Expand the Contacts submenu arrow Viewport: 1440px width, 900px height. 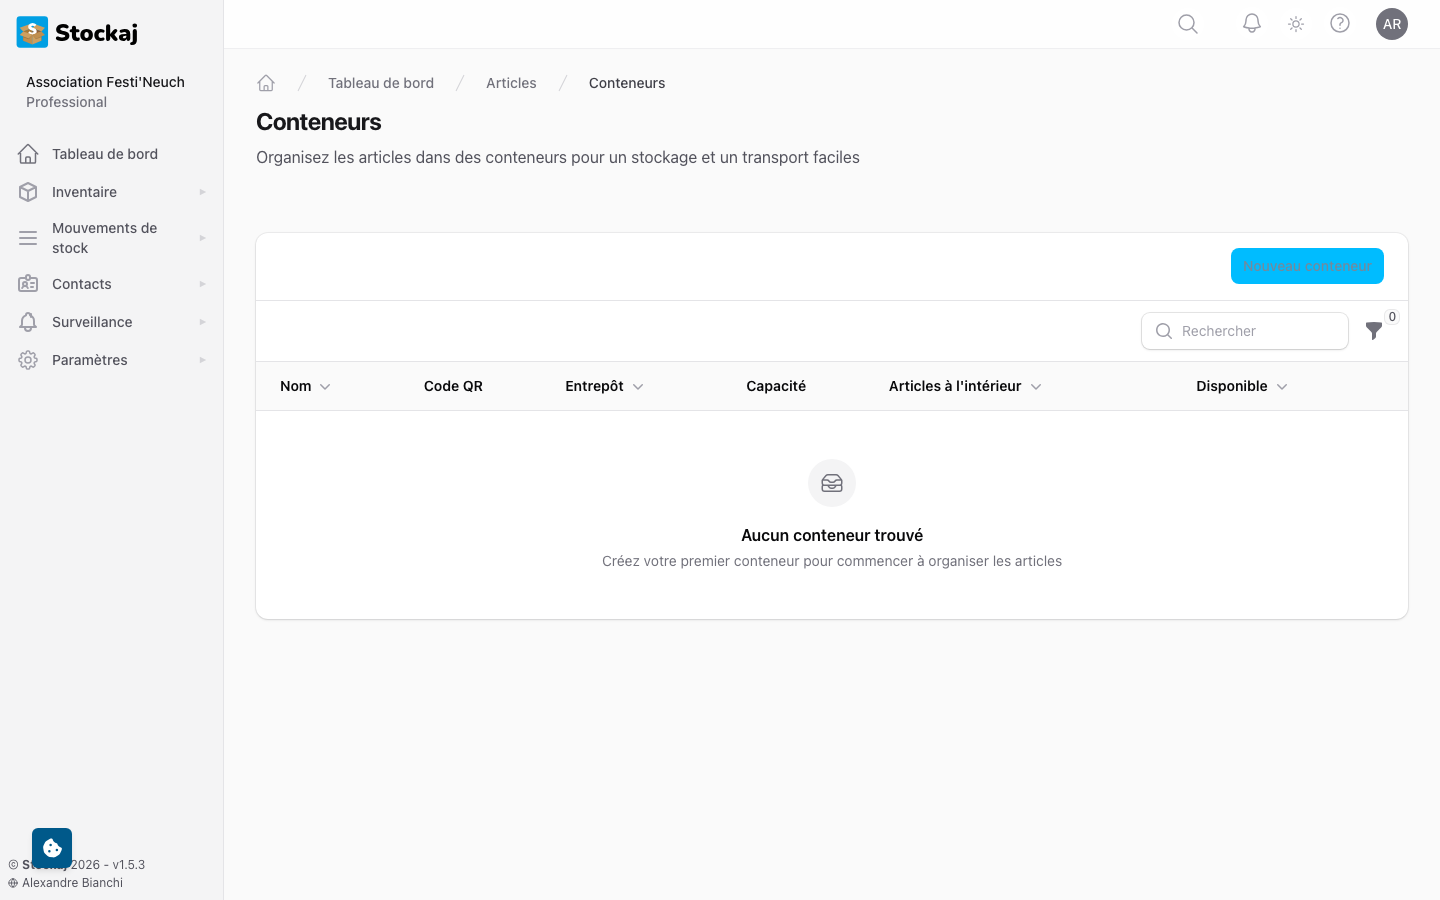[202, 284]
